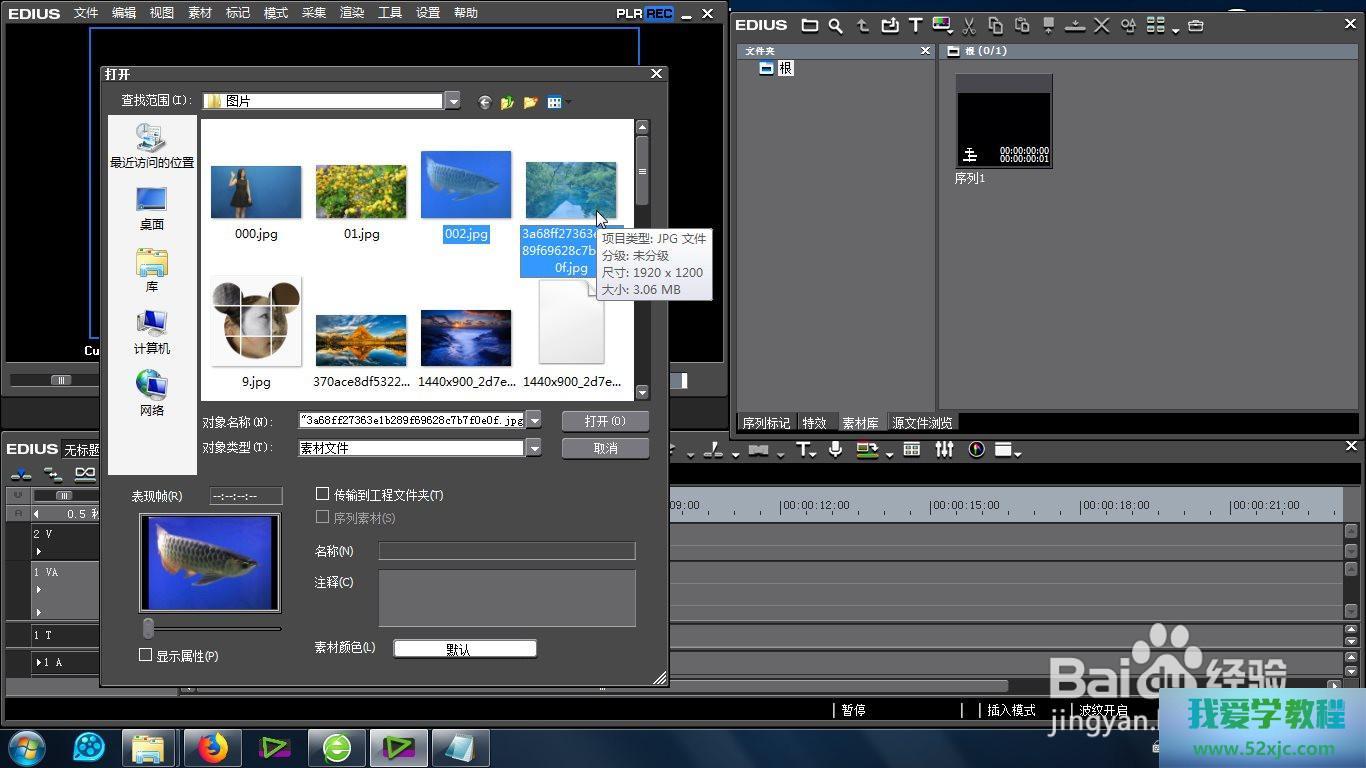Viewport: 1366px width, 768px height.
Task: Click the scissors cut icon in bin toolbar
Action: coord(969,26)
